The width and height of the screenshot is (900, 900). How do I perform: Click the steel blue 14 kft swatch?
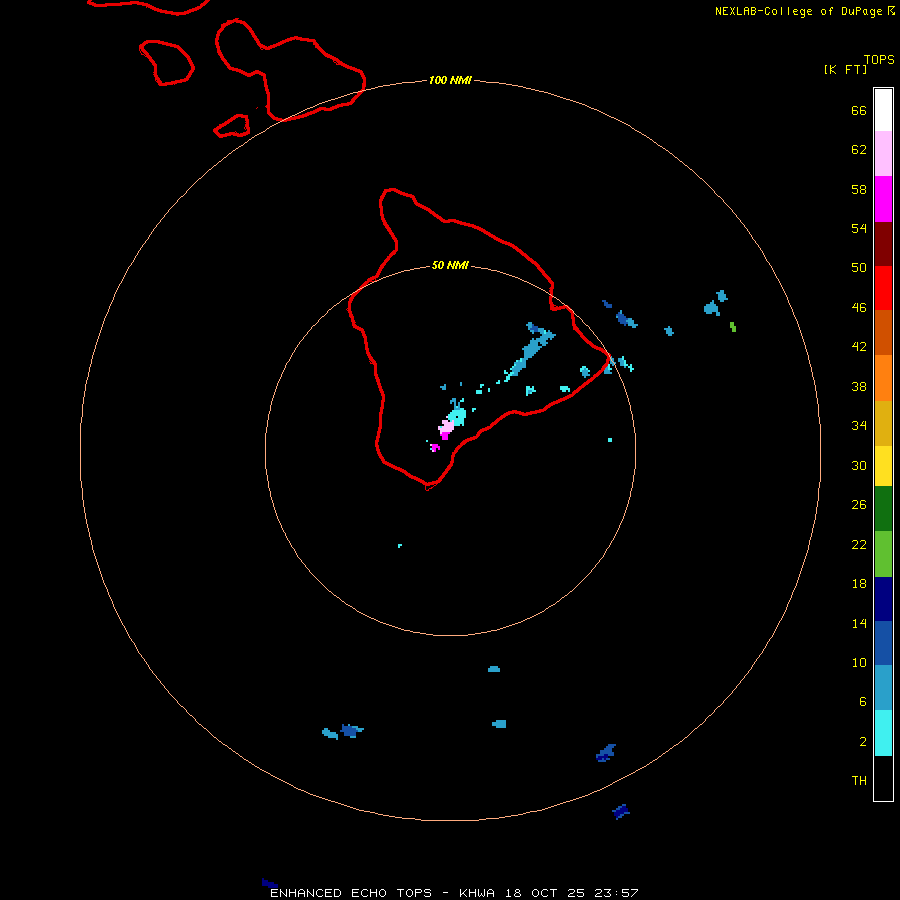(x=883, y=687)
